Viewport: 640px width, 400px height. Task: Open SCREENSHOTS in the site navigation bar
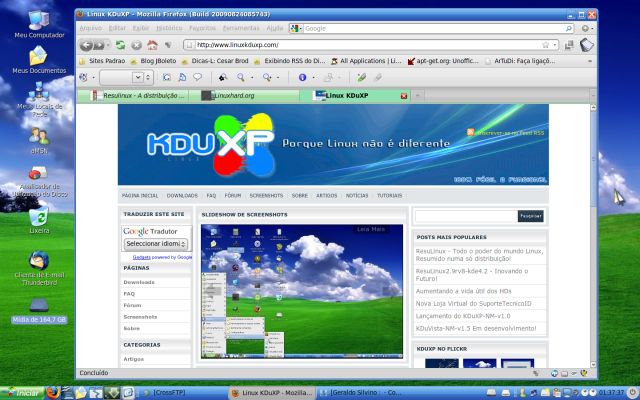point(266,196)
